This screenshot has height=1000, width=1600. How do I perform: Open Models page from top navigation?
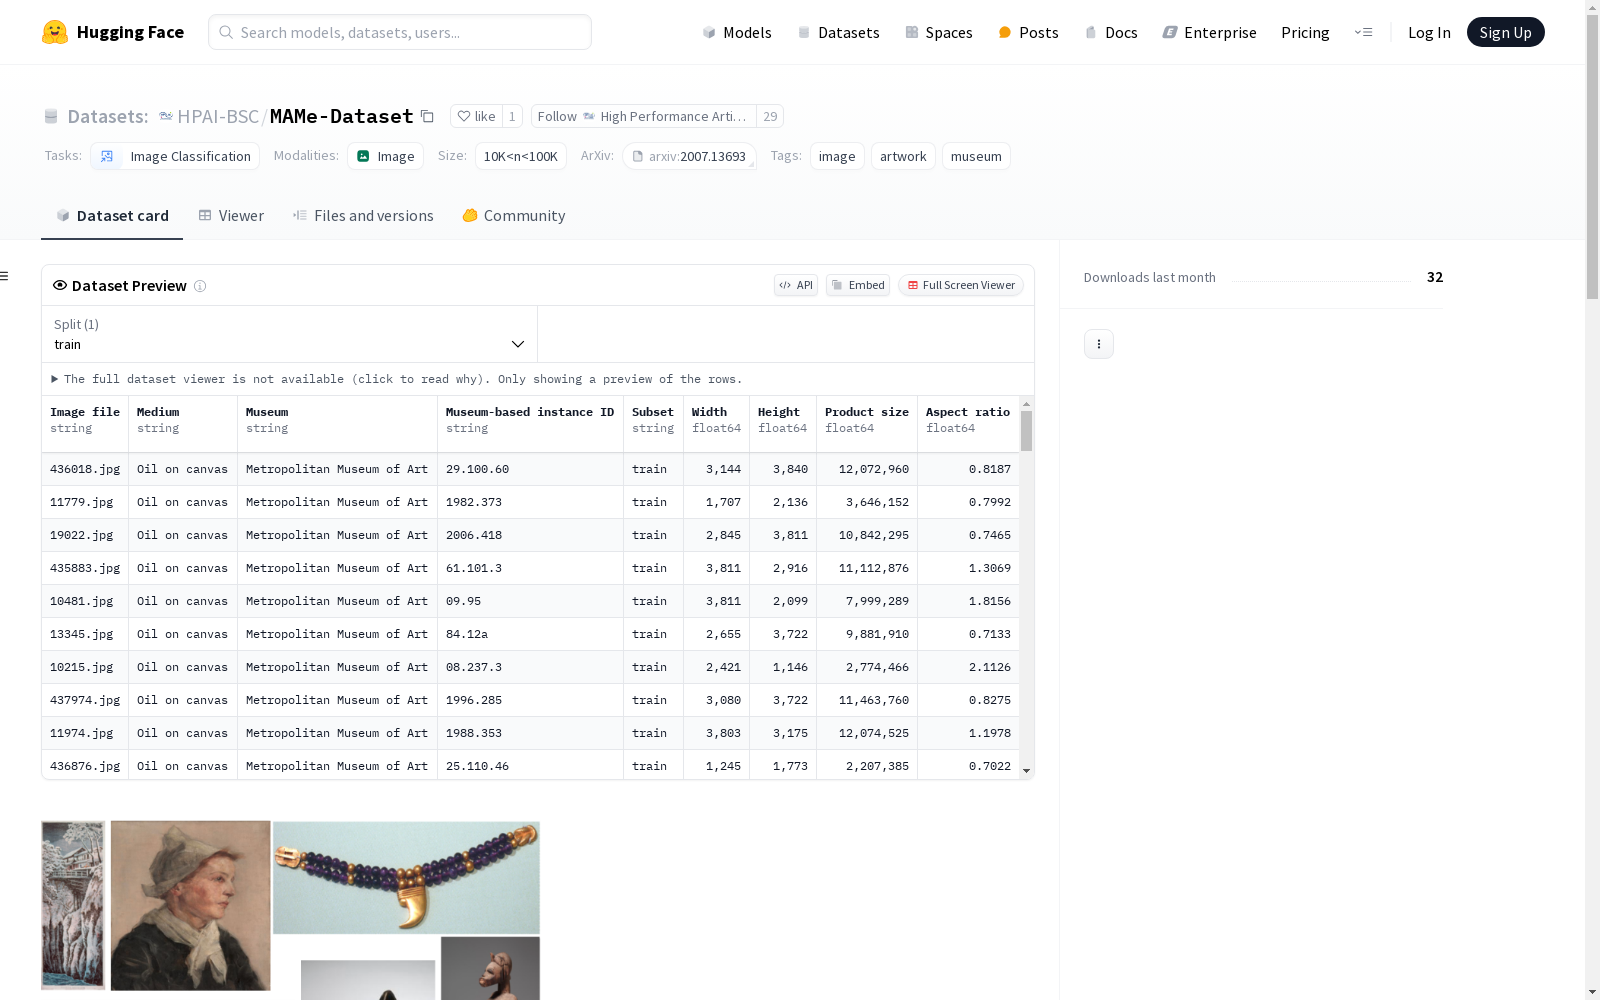[737, 32]
